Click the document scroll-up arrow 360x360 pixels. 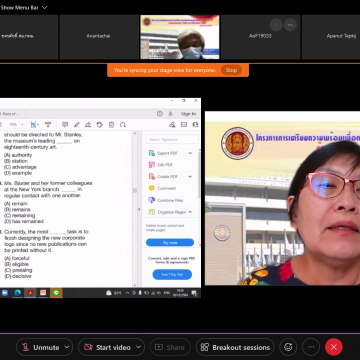[135, 134]
